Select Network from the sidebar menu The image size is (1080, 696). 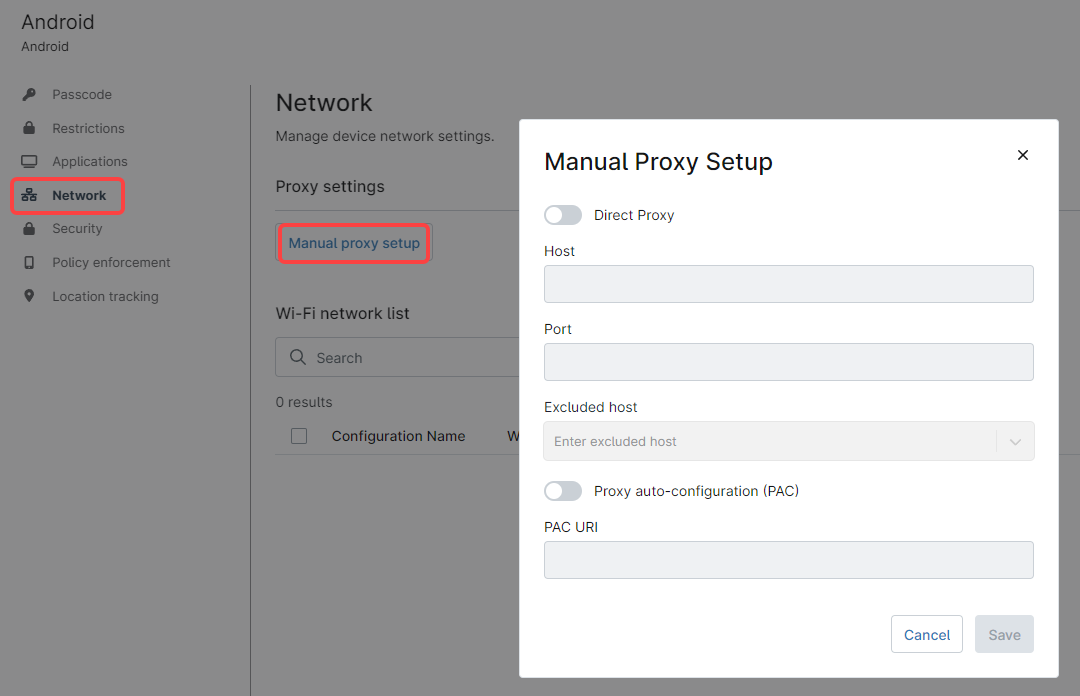pos(79,195)
